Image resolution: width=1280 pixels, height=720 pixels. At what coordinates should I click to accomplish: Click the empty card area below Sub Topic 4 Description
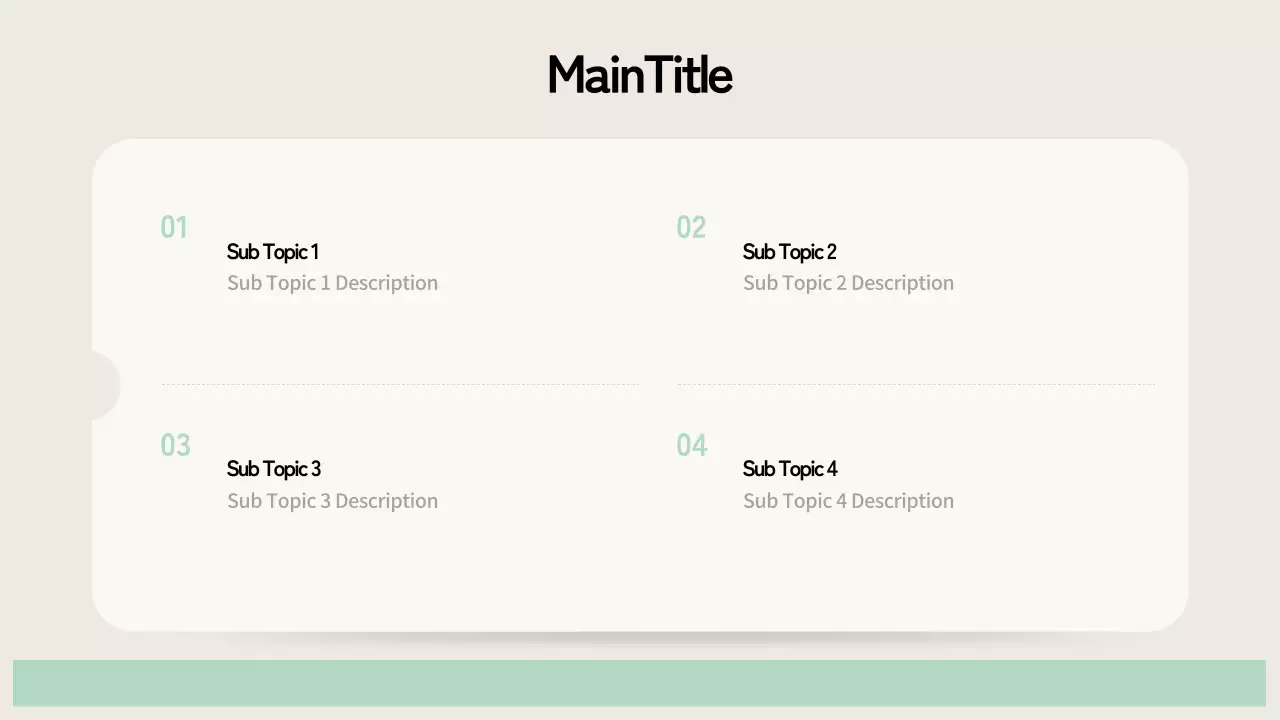[848, 570]
